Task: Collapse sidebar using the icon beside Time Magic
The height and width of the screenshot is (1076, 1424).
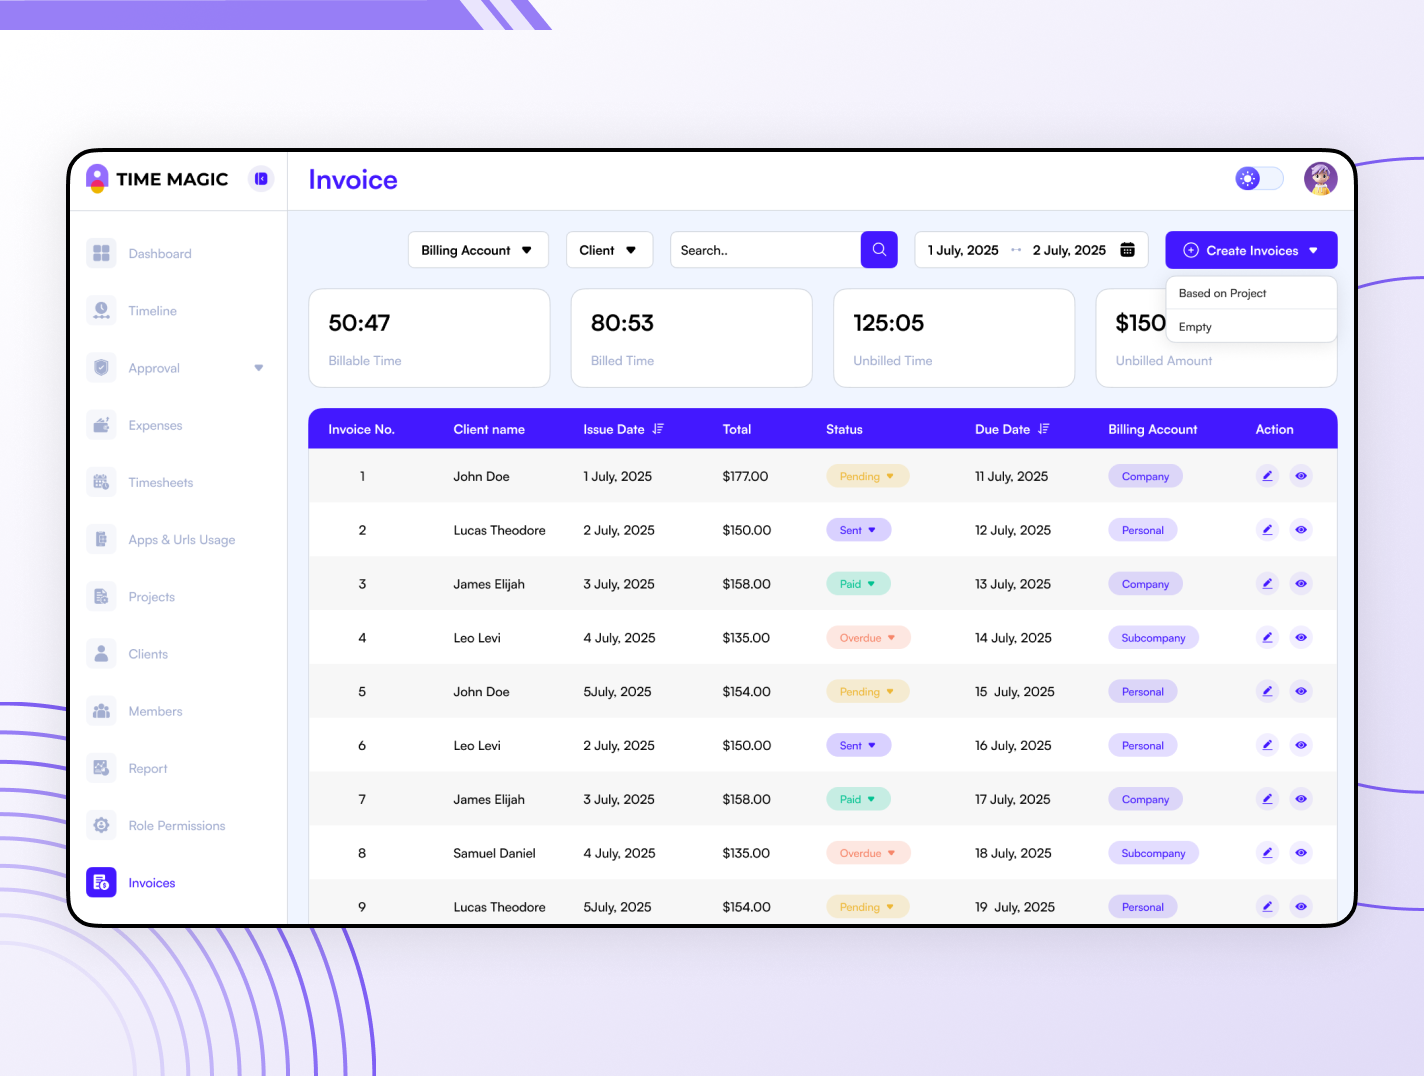Action: point(261,179)
